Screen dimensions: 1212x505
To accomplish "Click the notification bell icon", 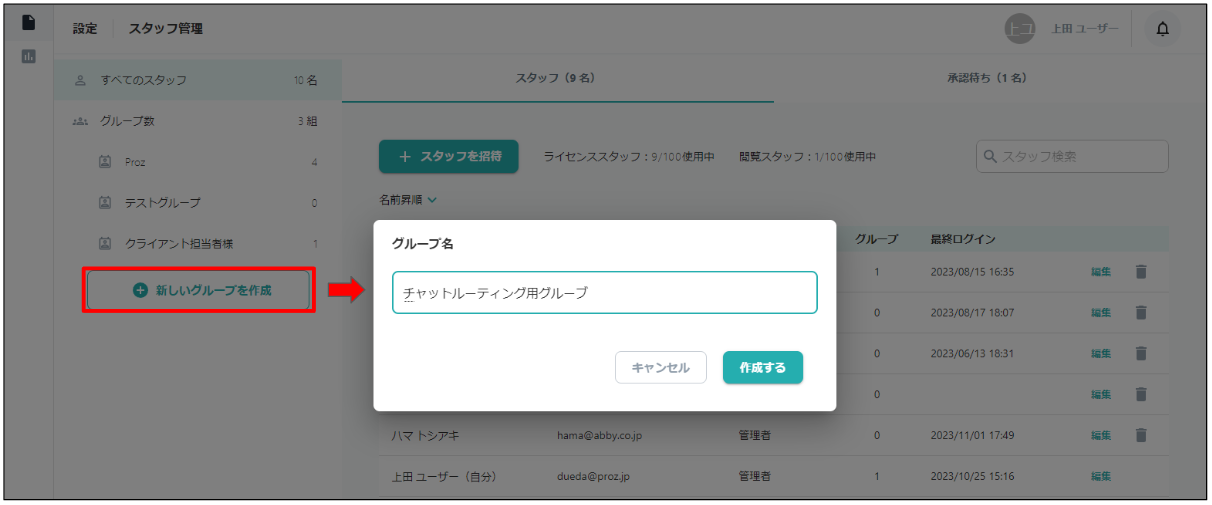I will pos(1162,29).
